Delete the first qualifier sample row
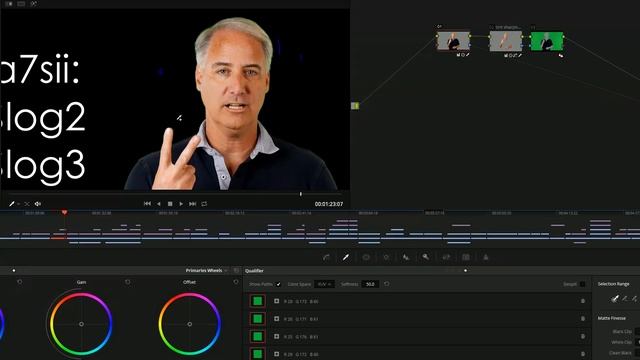 click(x=583, y=301)
